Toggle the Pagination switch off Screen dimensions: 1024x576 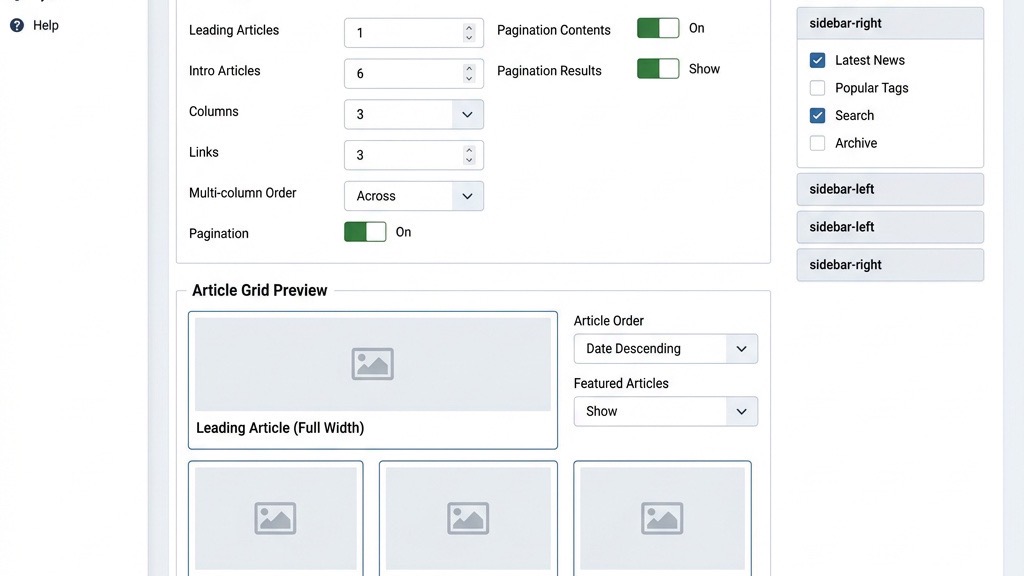coord(365,231)
